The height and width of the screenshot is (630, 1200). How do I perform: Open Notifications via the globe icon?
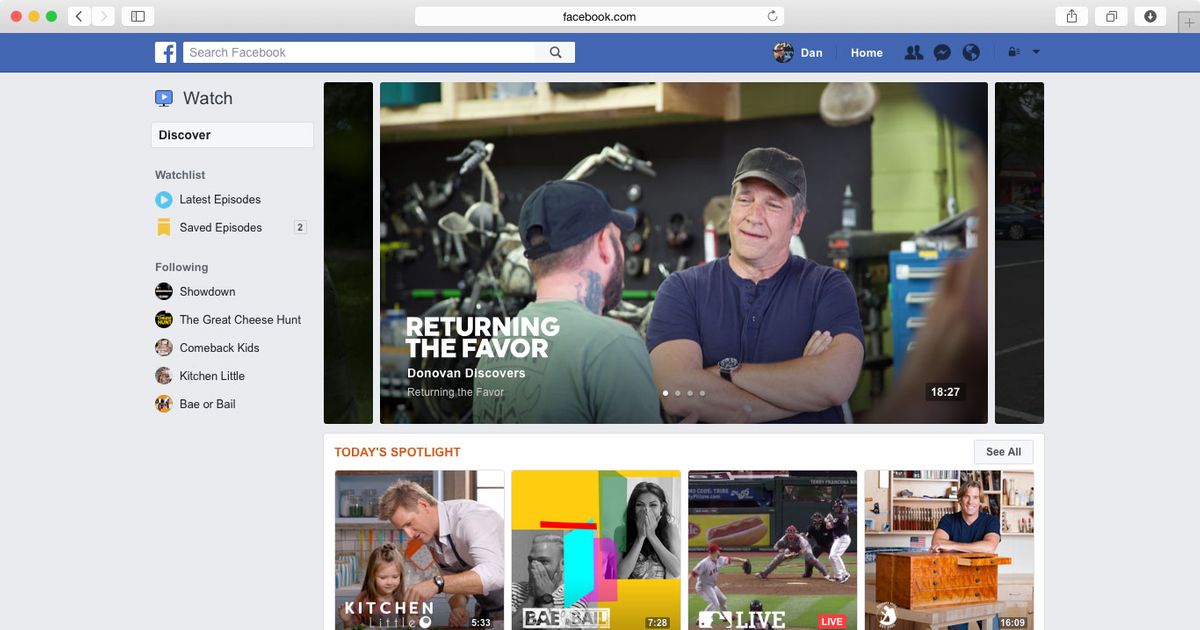(x=971, y=51)
